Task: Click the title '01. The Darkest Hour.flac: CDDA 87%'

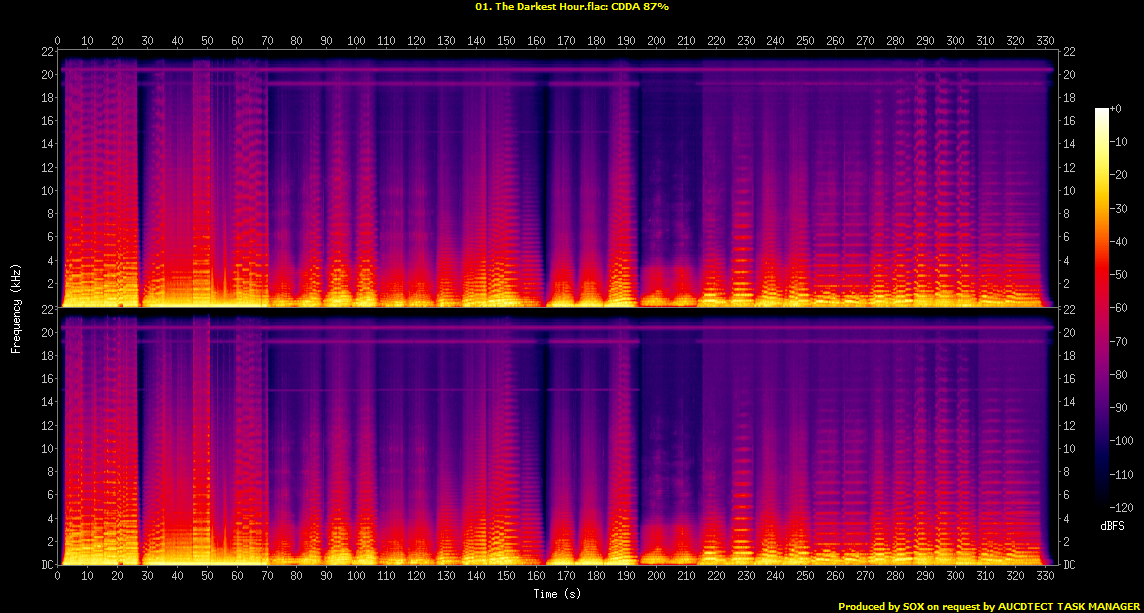Action: (572, 7)
